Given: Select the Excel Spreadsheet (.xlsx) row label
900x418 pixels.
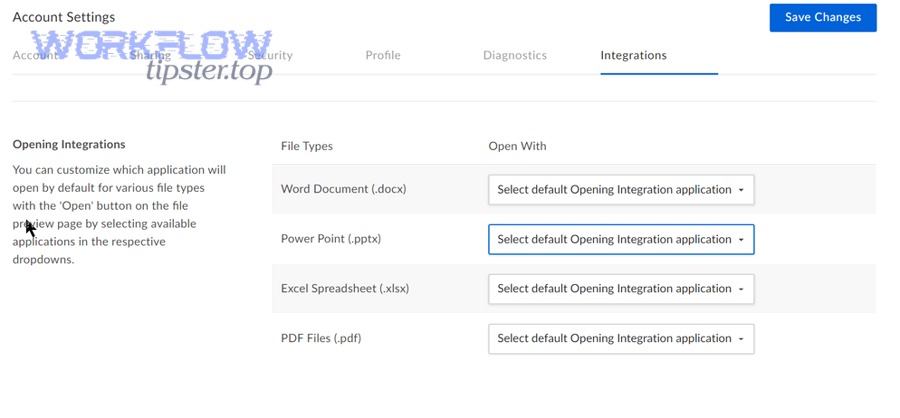Looking at the screenshot, I should (345, 288).
